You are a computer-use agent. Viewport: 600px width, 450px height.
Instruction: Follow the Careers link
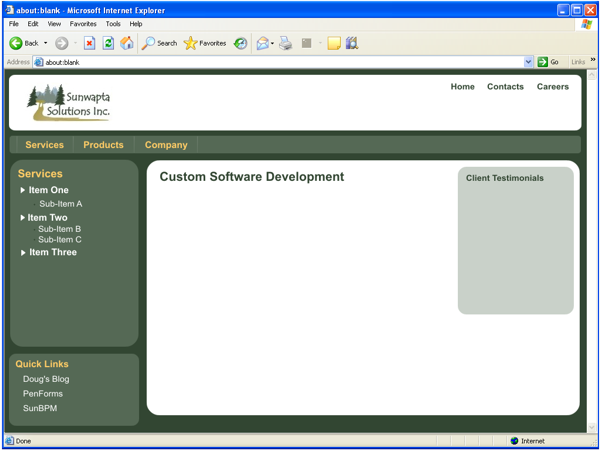click(552, 87)
